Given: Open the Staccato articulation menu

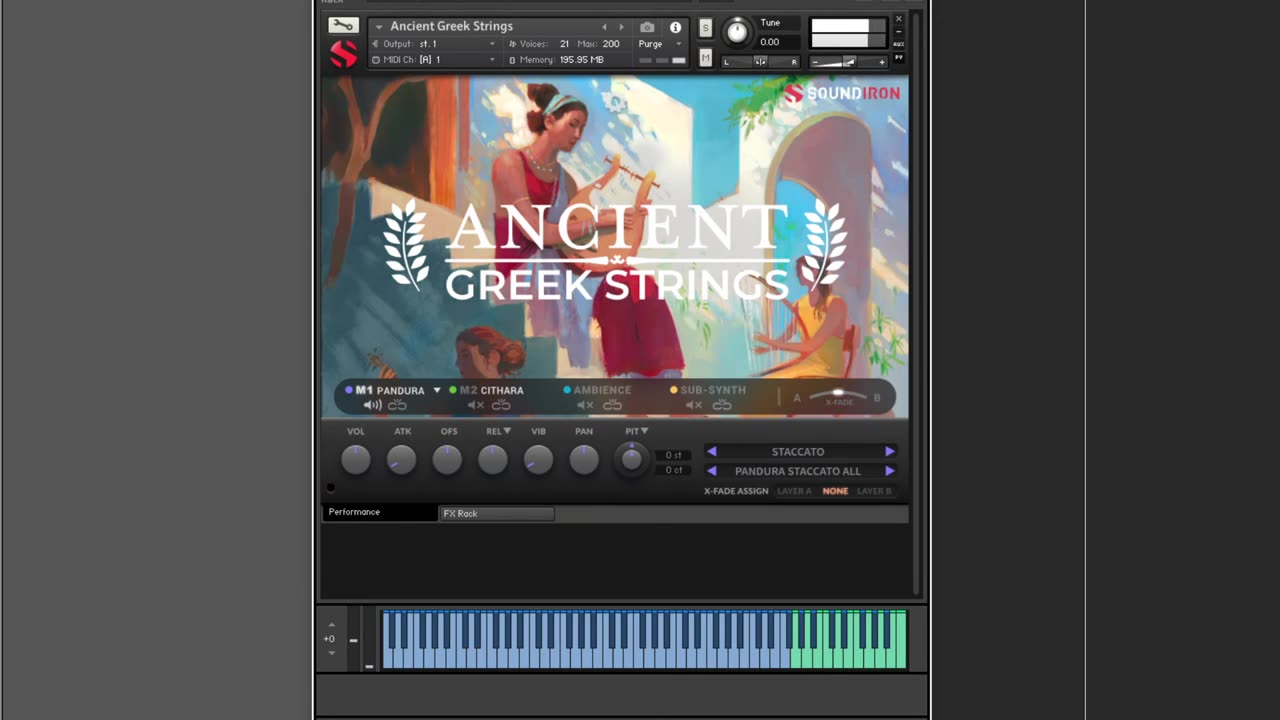Looking at the screenshot, I should pos(798,452).
